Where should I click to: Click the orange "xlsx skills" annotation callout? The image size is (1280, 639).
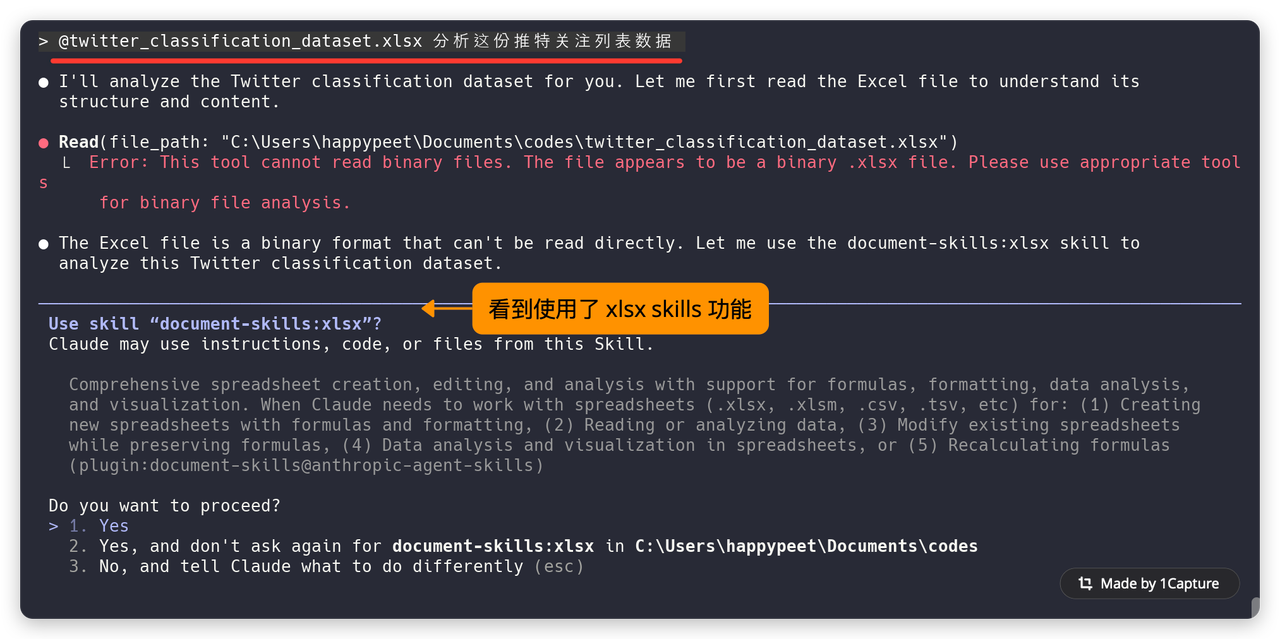point(619,309)
